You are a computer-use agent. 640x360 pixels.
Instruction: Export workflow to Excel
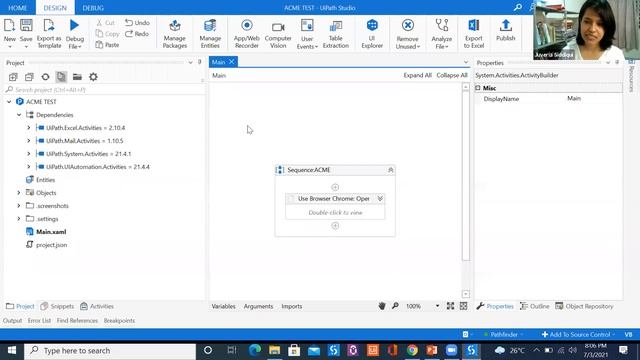click(x=473, y=34)
